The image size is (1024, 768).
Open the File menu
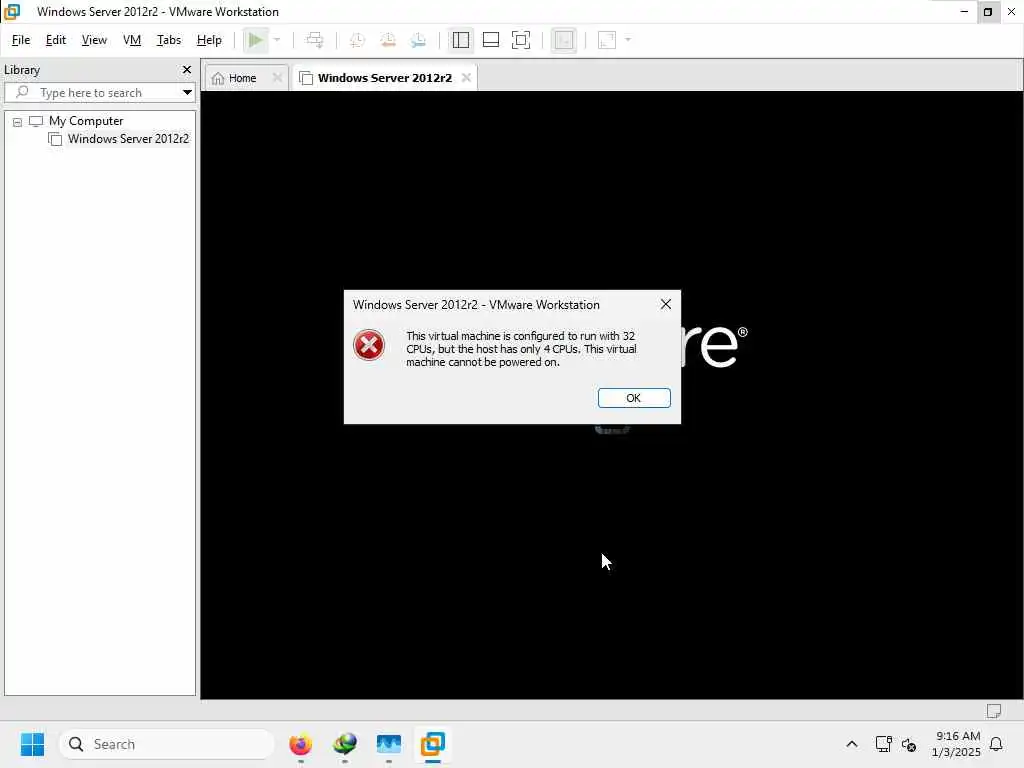21,40
